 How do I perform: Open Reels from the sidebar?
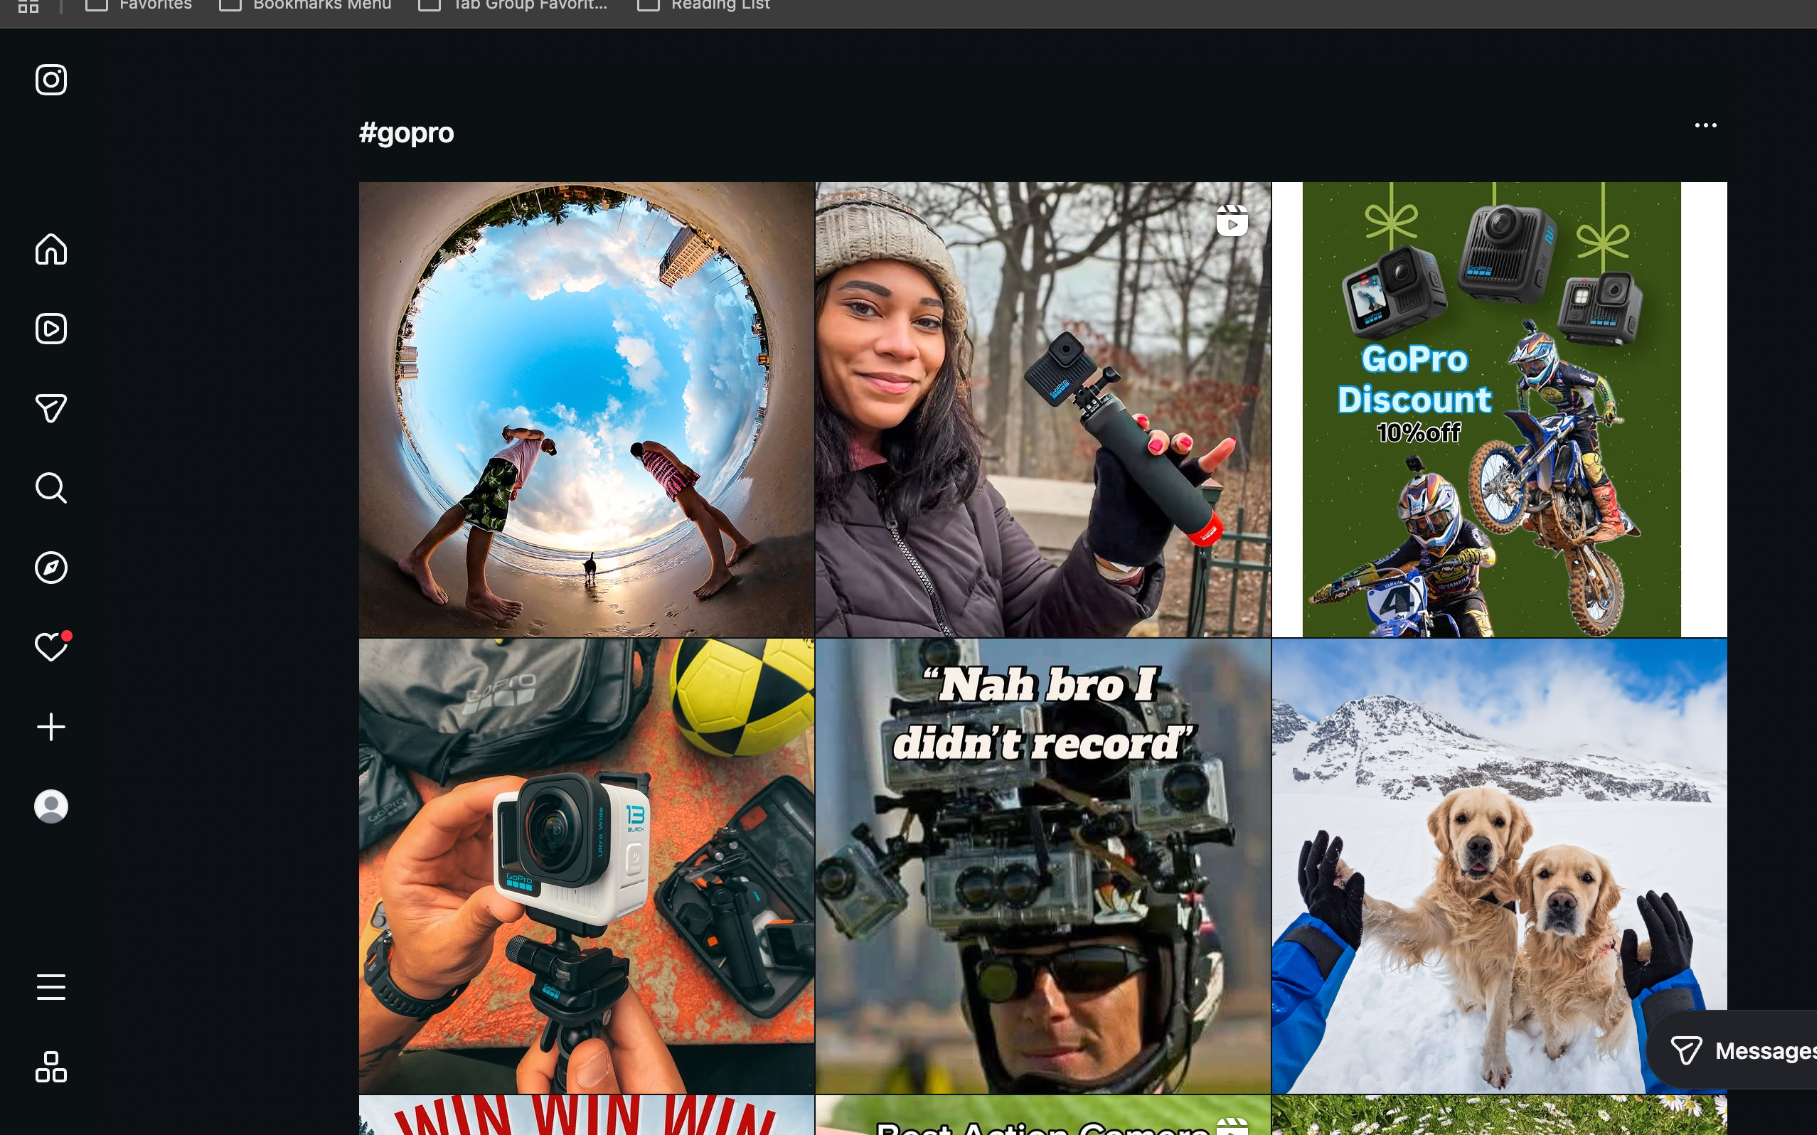[x=50, y=328]
